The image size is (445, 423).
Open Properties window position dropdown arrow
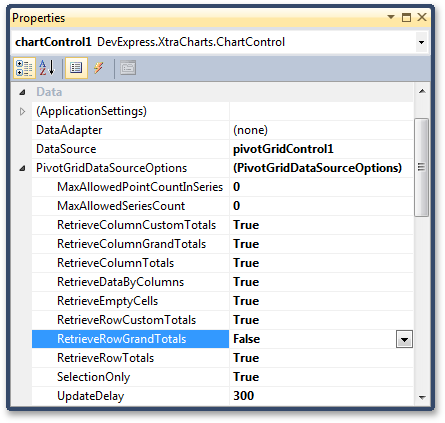coord(391,17)
